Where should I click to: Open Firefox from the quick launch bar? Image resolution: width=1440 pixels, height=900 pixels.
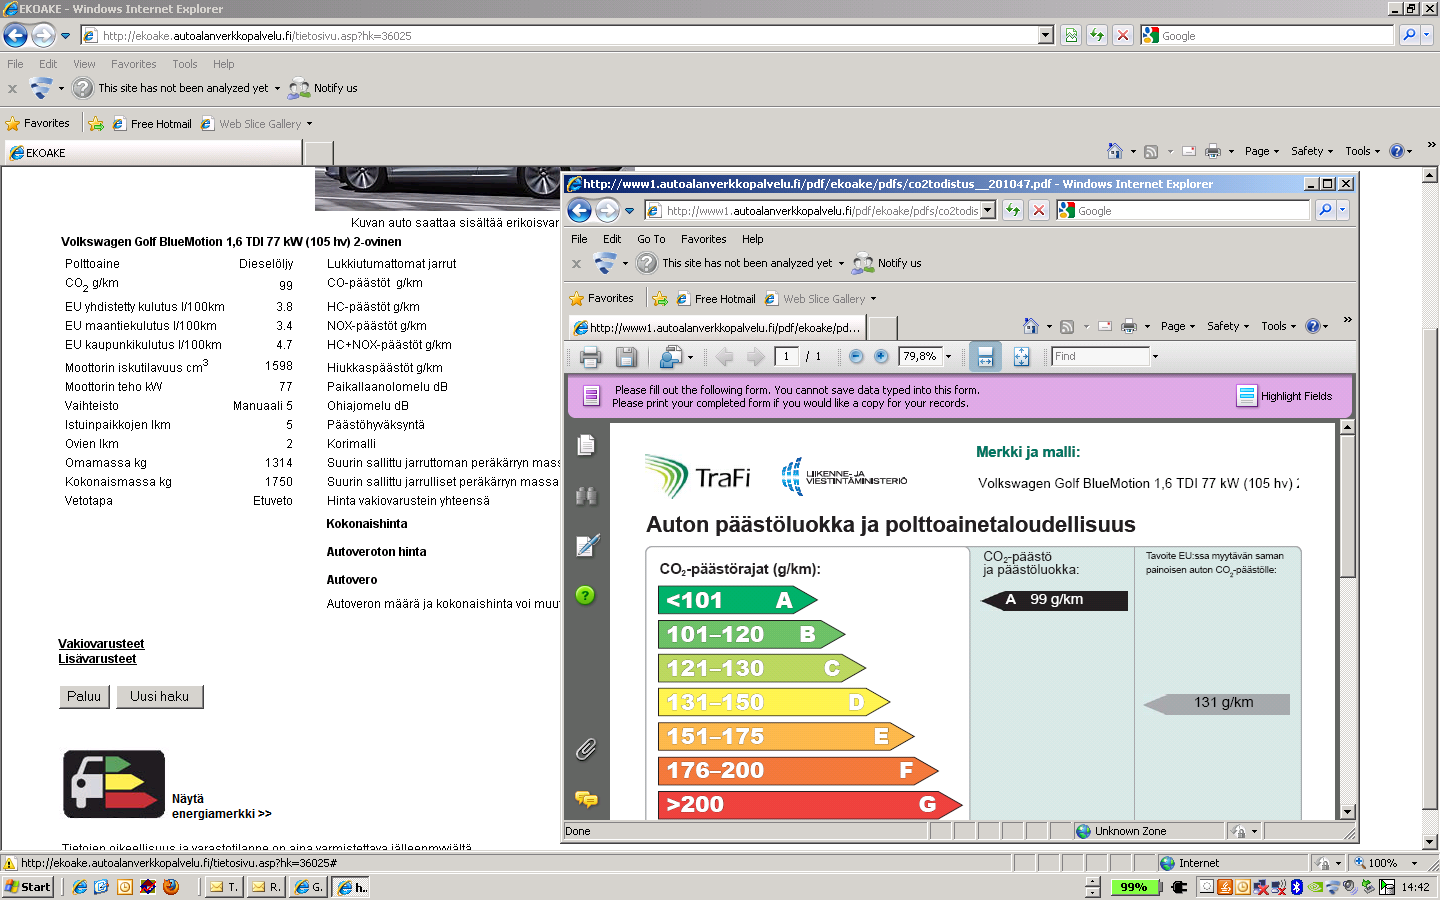[171, 887]
